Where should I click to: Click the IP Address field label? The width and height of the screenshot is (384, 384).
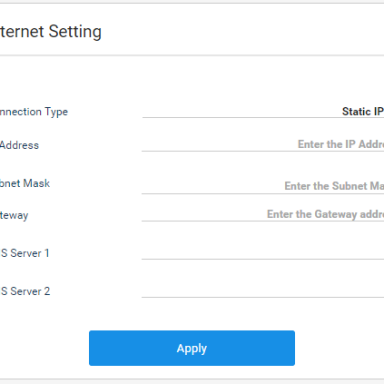coord(19,145)
